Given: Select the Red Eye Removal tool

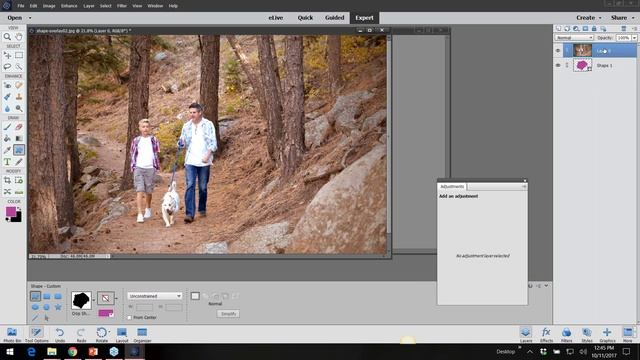Looking at the screenshot, I should pos(7,85).
